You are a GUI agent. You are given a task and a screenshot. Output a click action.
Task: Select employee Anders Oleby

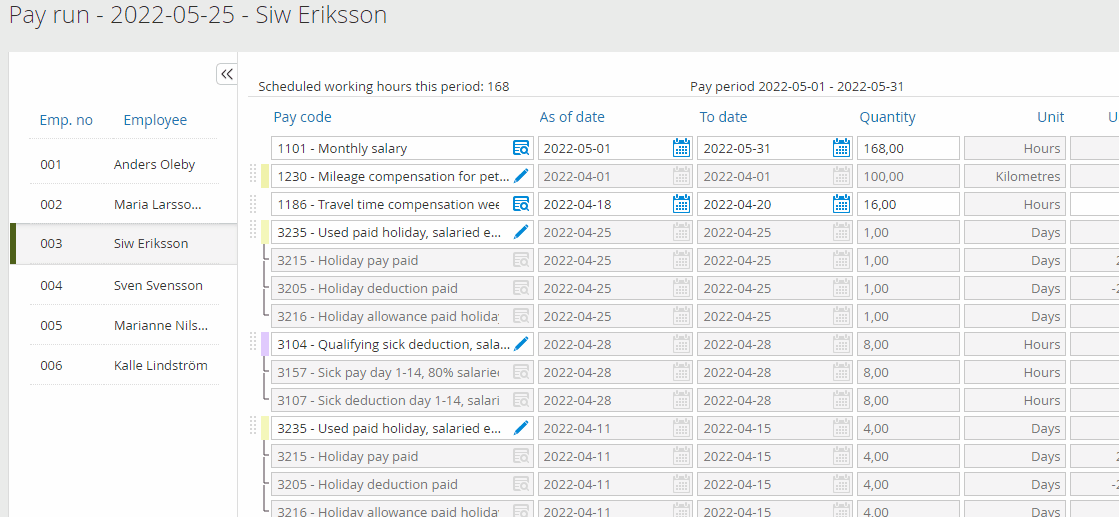[x=154, y=165]
